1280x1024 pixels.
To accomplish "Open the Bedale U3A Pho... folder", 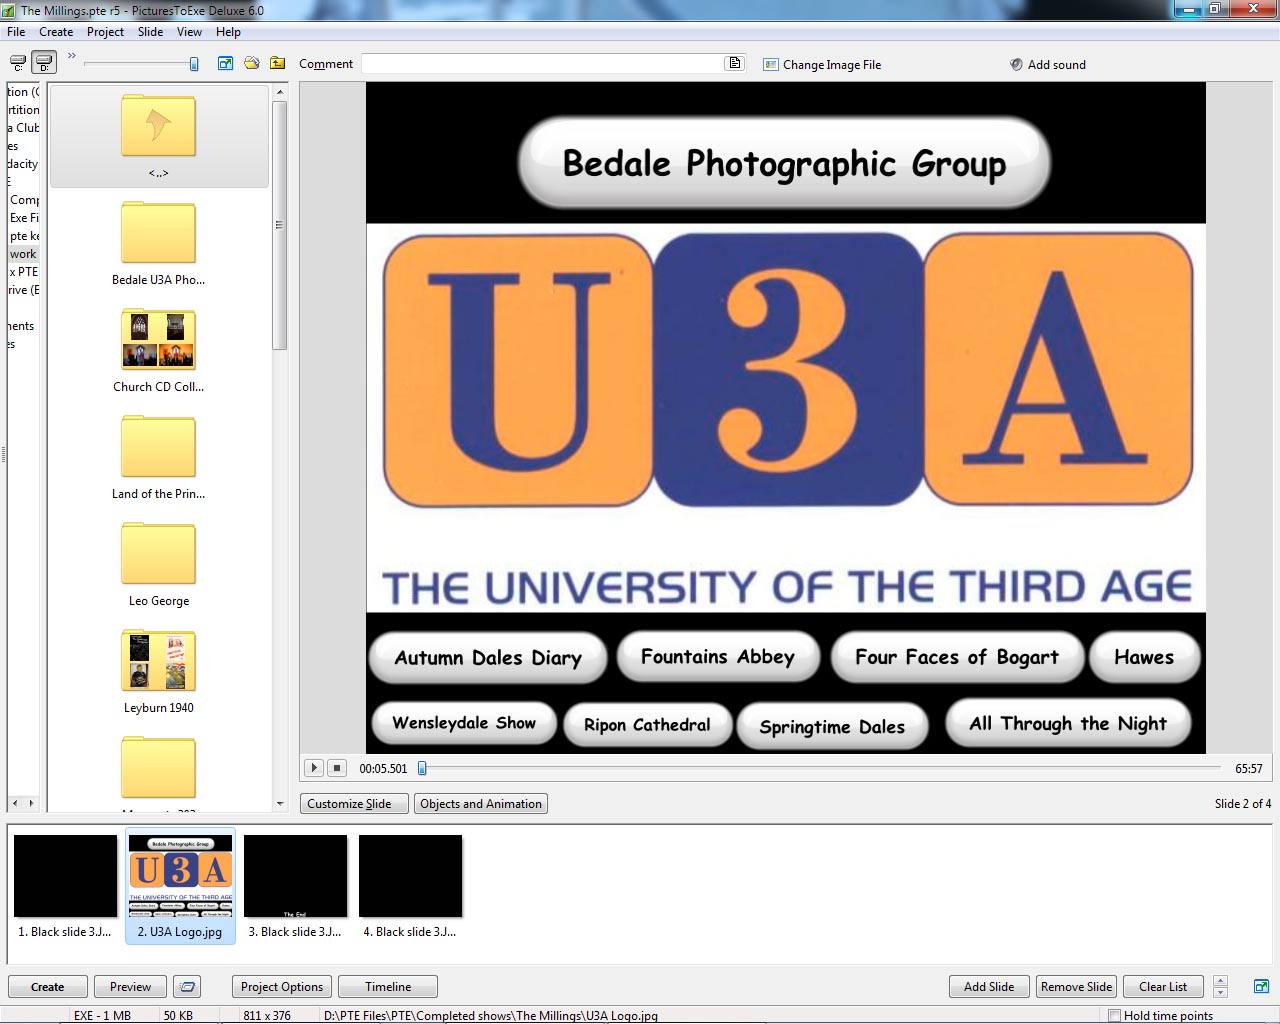I will click(x=159, y=243).
